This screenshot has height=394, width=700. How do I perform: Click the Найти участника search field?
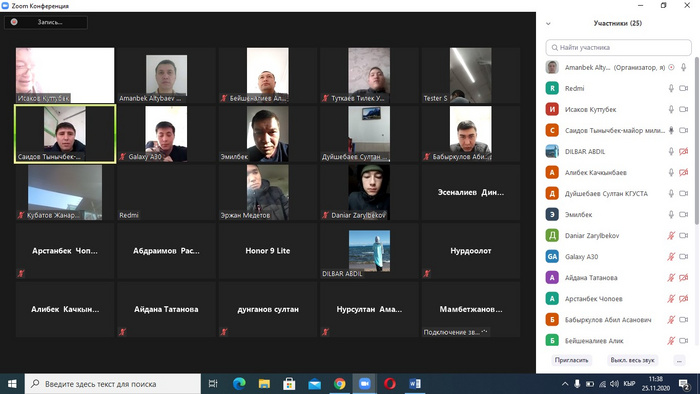point(618,47)
